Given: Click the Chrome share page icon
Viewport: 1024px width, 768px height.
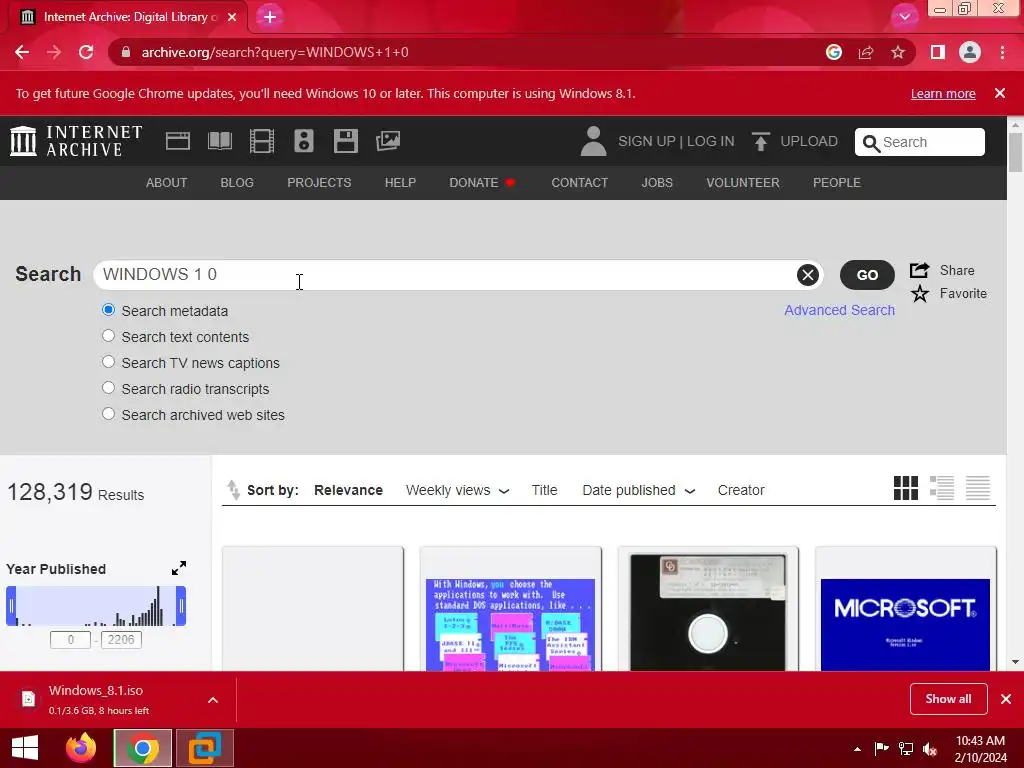Looking at the screenshot, I should pos(866,52).
